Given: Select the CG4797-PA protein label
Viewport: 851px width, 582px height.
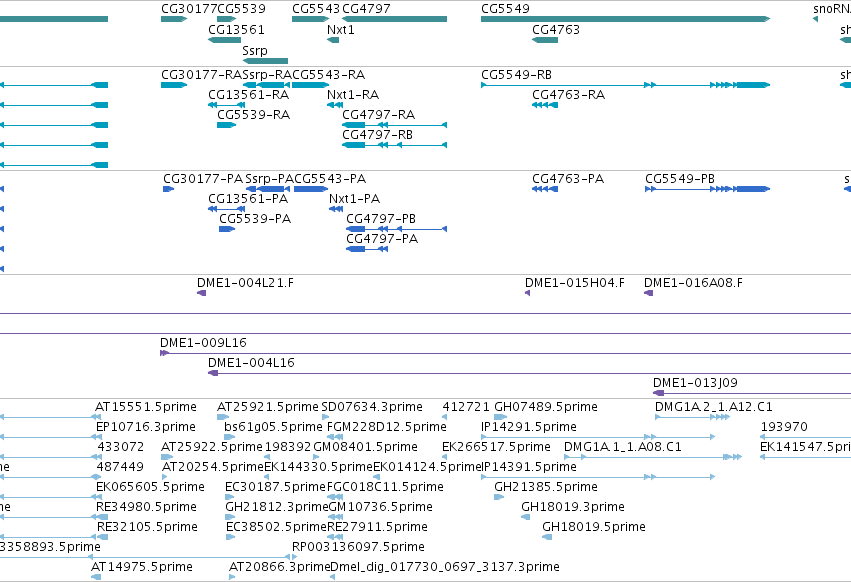Looking at the screenshot, I should click(382, 238).
